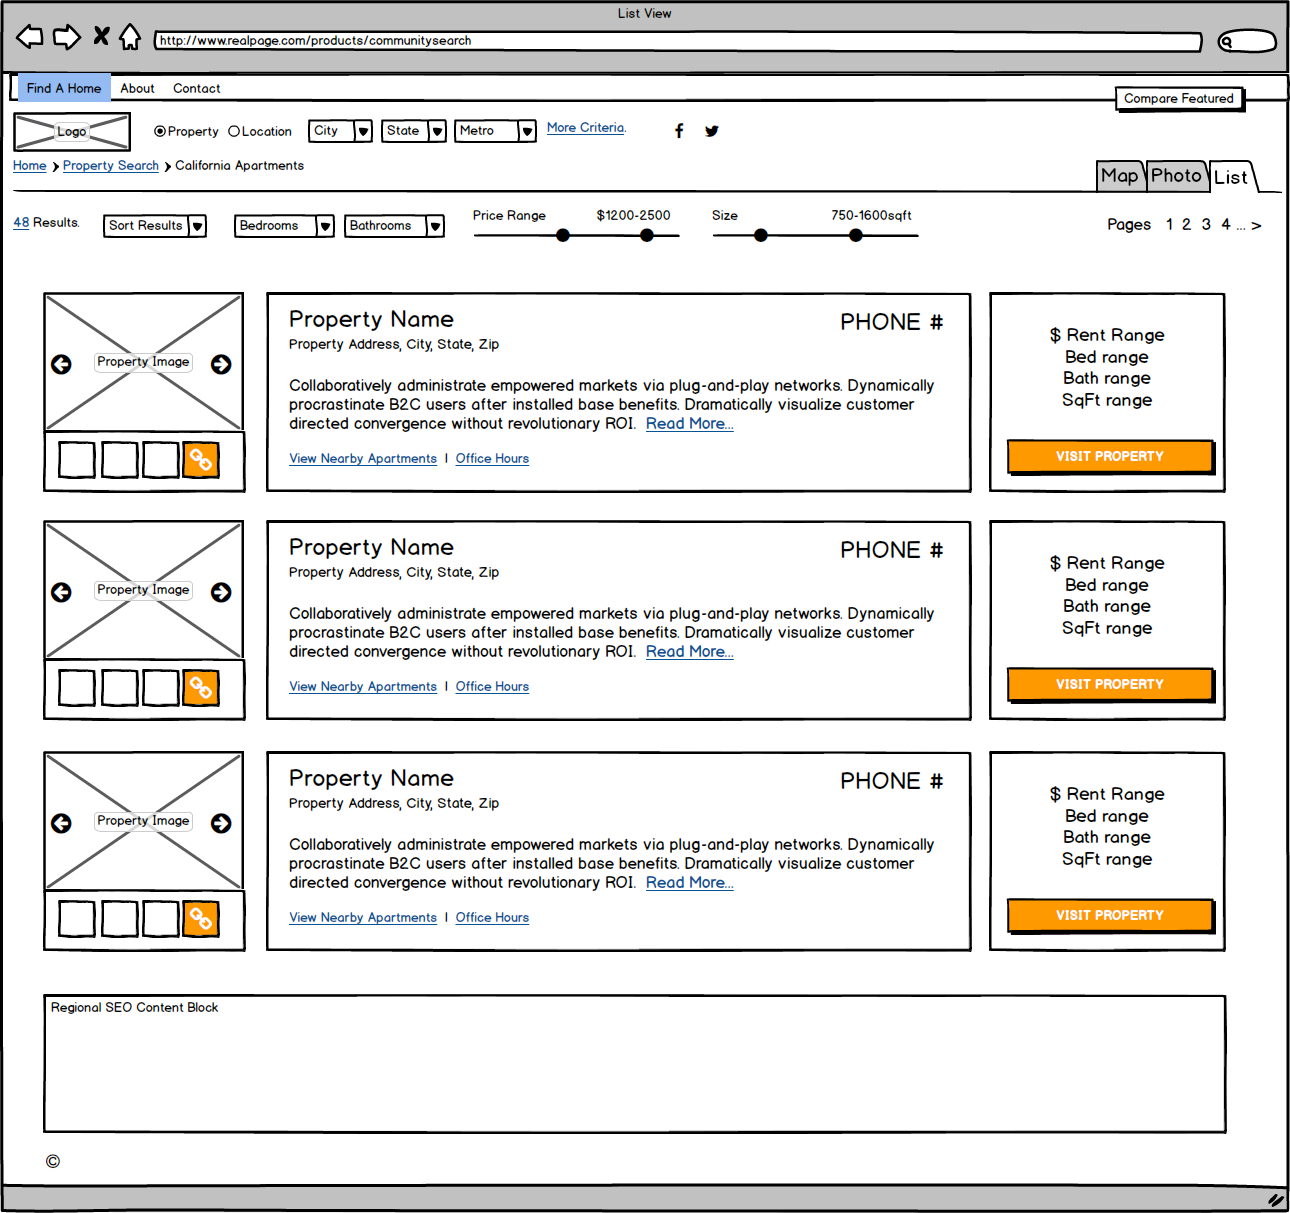Click Home breadcrumb link
The height and width of the screenshot is (1213, 1290).
click(30, 166)
